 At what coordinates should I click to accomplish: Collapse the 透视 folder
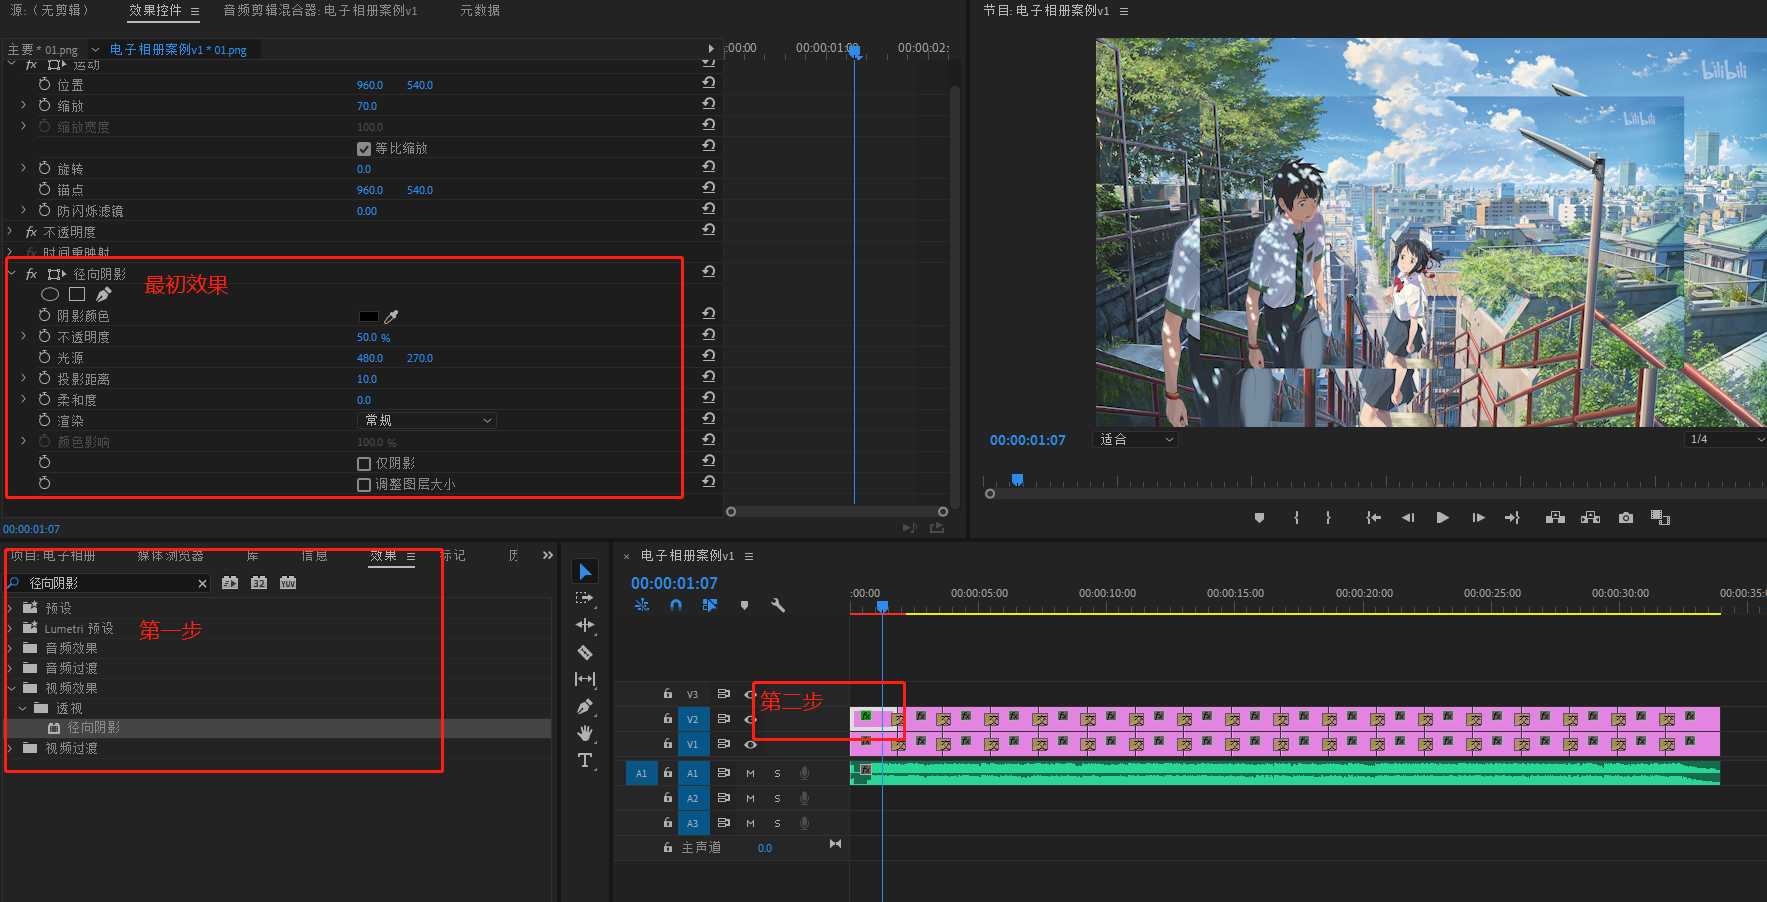[22, 708]
